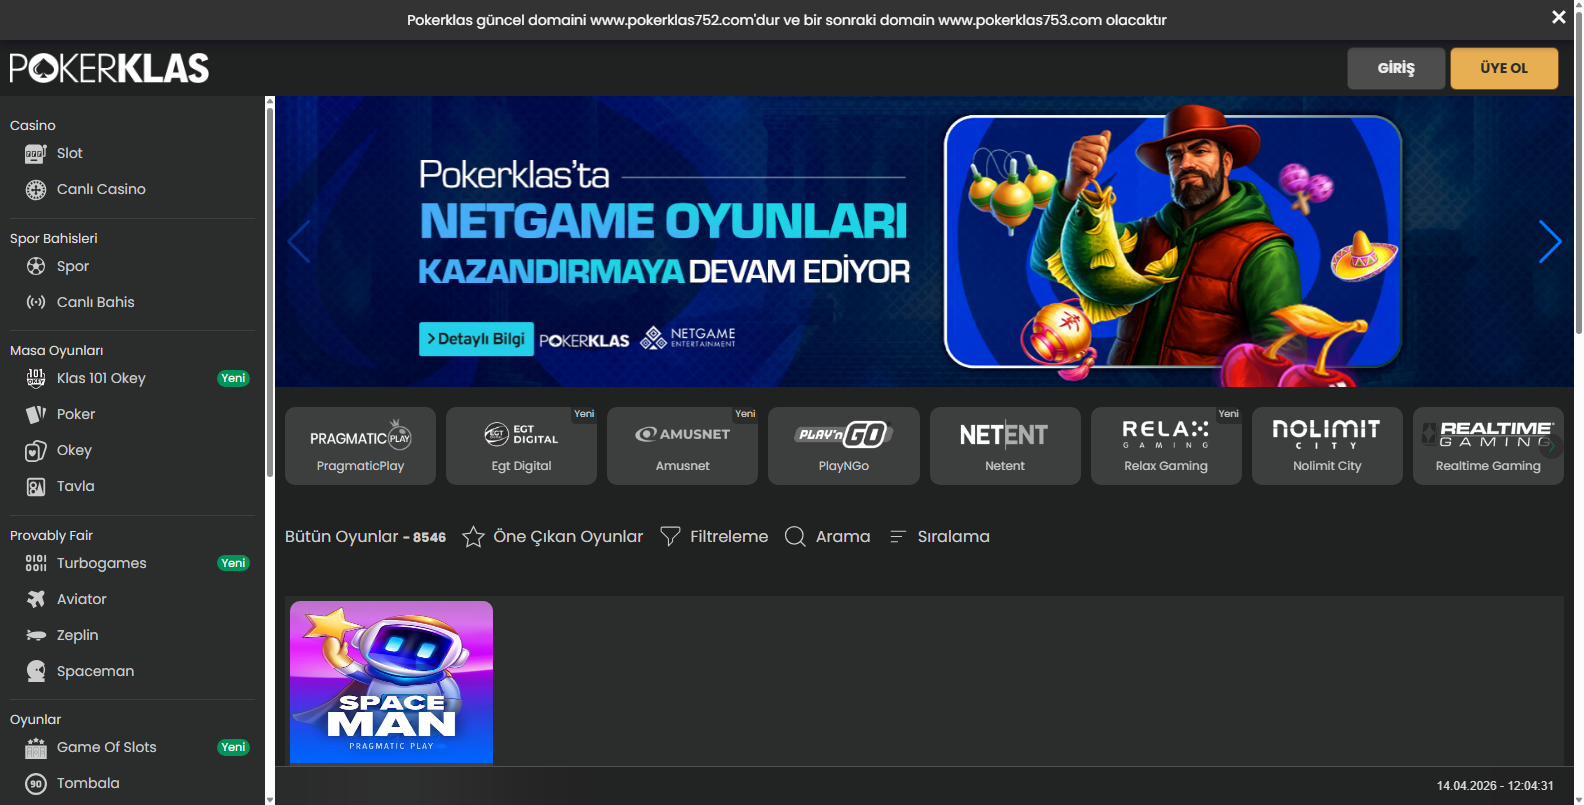
Task: Click the domain announcement text at top
Action: 787,20
